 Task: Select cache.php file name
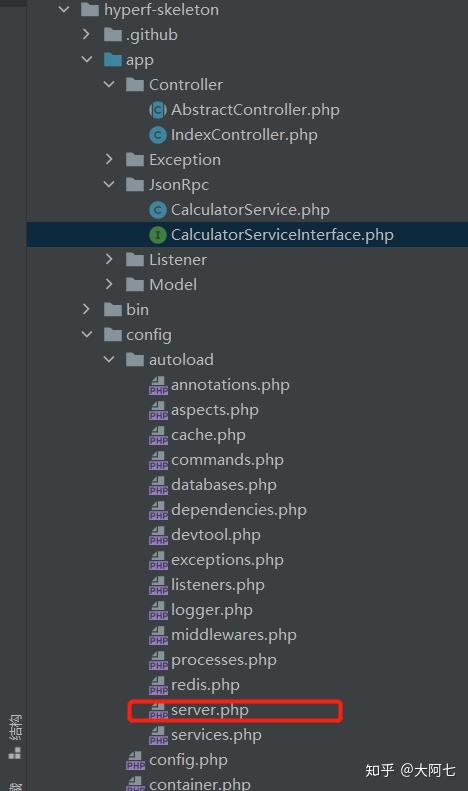click(x=208, y=435)
